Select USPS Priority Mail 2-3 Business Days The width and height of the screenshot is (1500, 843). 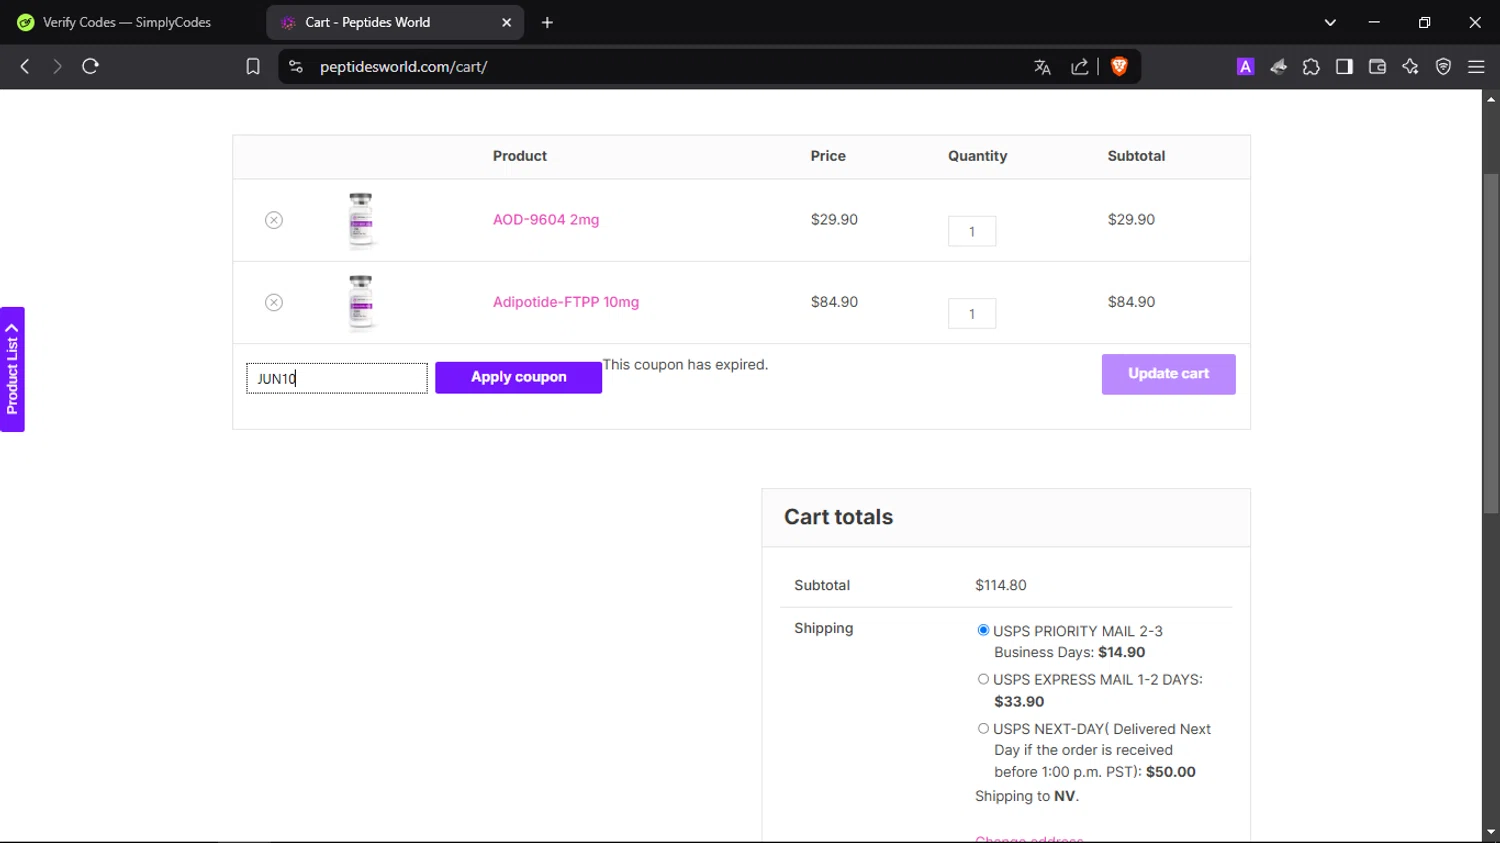983,630
